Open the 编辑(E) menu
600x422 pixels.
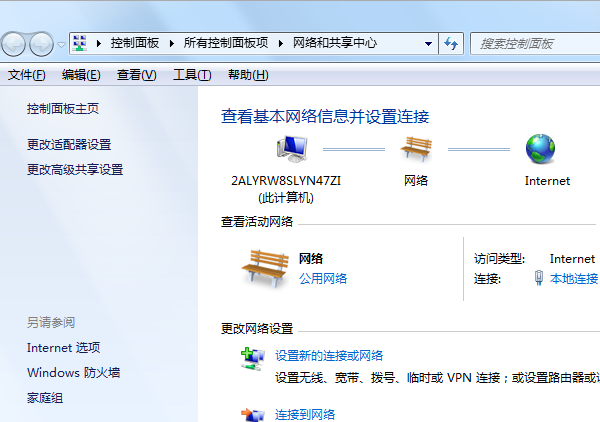click(81, 75)
